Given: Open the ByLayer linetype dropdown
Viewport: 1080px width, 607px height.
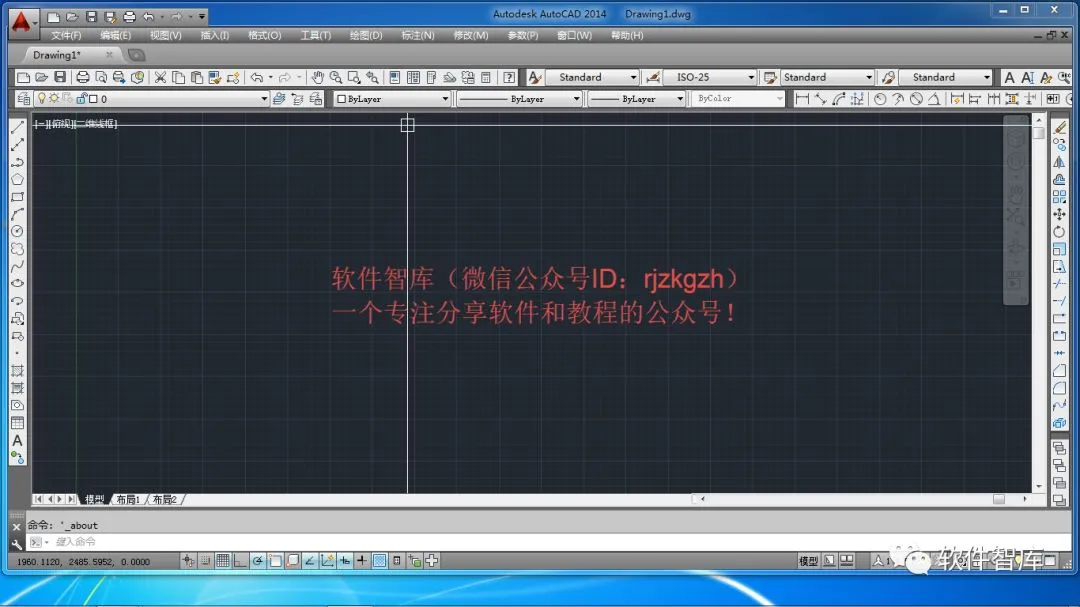Looking at the screenshot, I should pos(577,99).
